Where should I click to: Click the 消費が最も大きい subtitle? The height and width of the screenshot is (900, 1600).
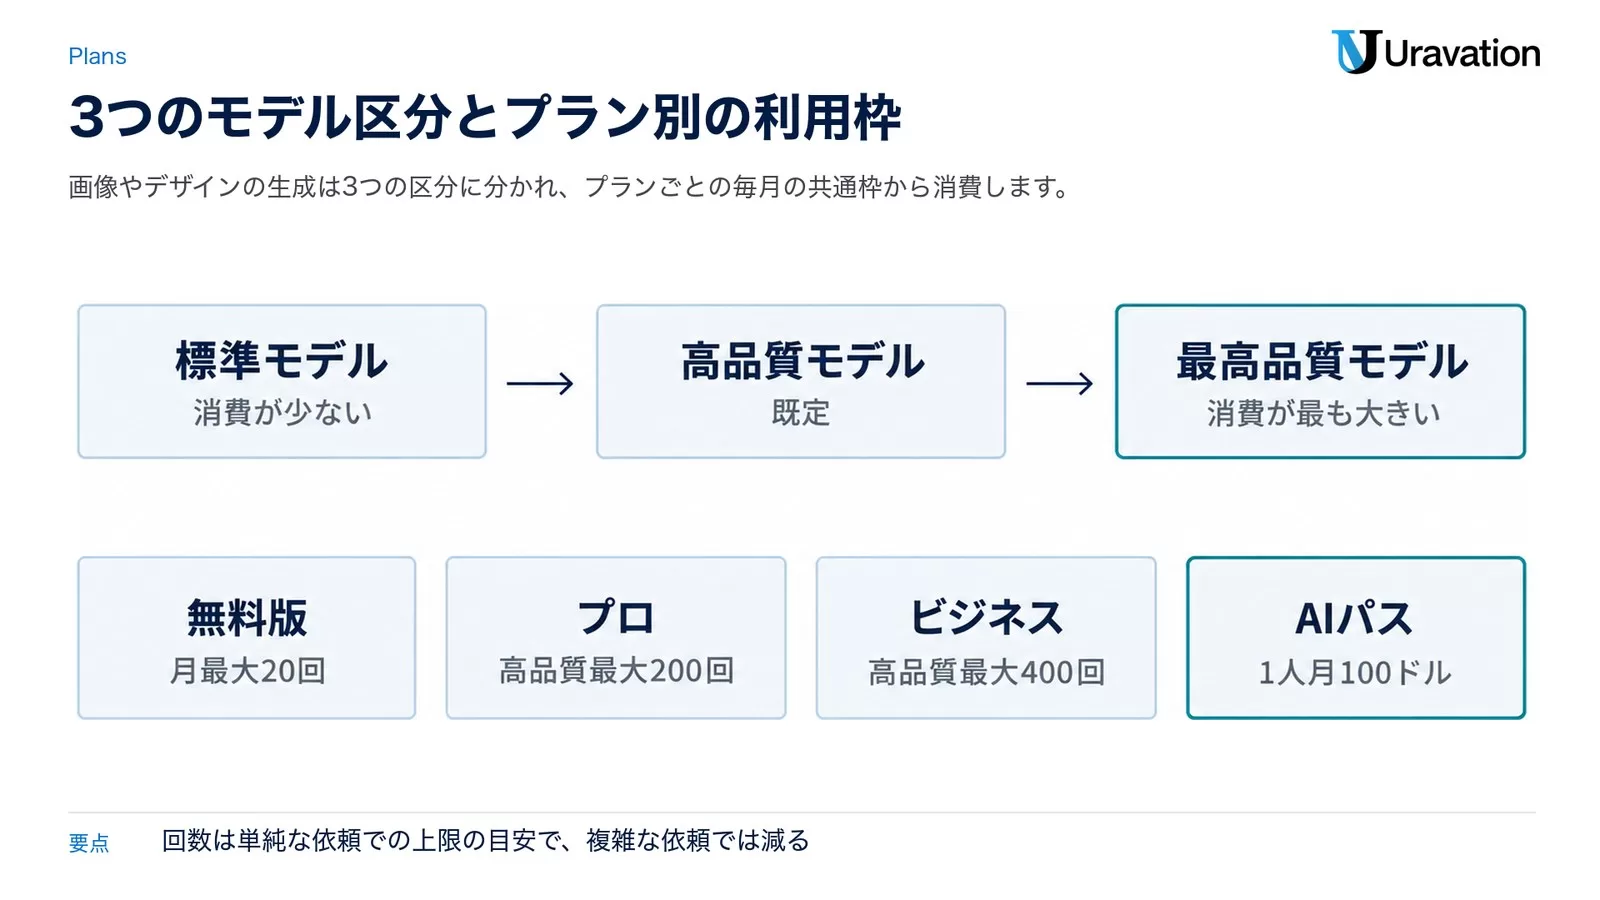[1323, 413]
